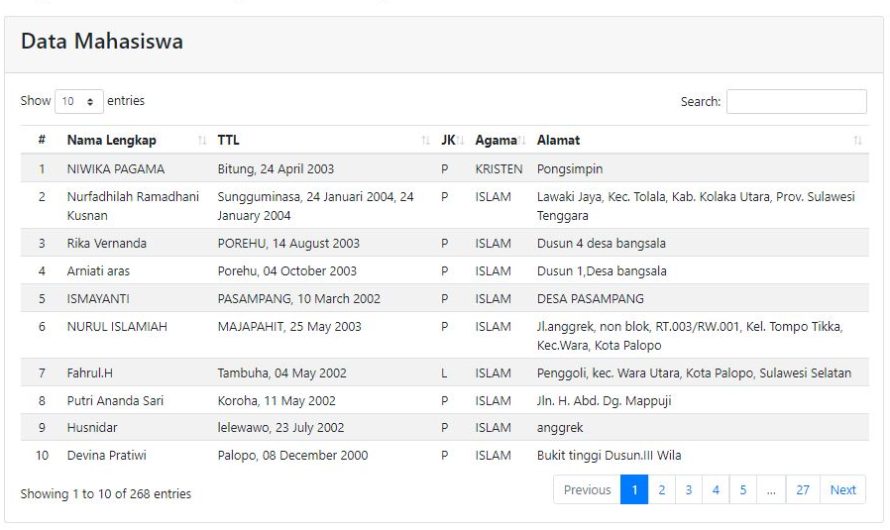Image resolution: width=890 pixels, height=530 pixels.
Task: Go to pagination page 4
Action: click(716, 490)
